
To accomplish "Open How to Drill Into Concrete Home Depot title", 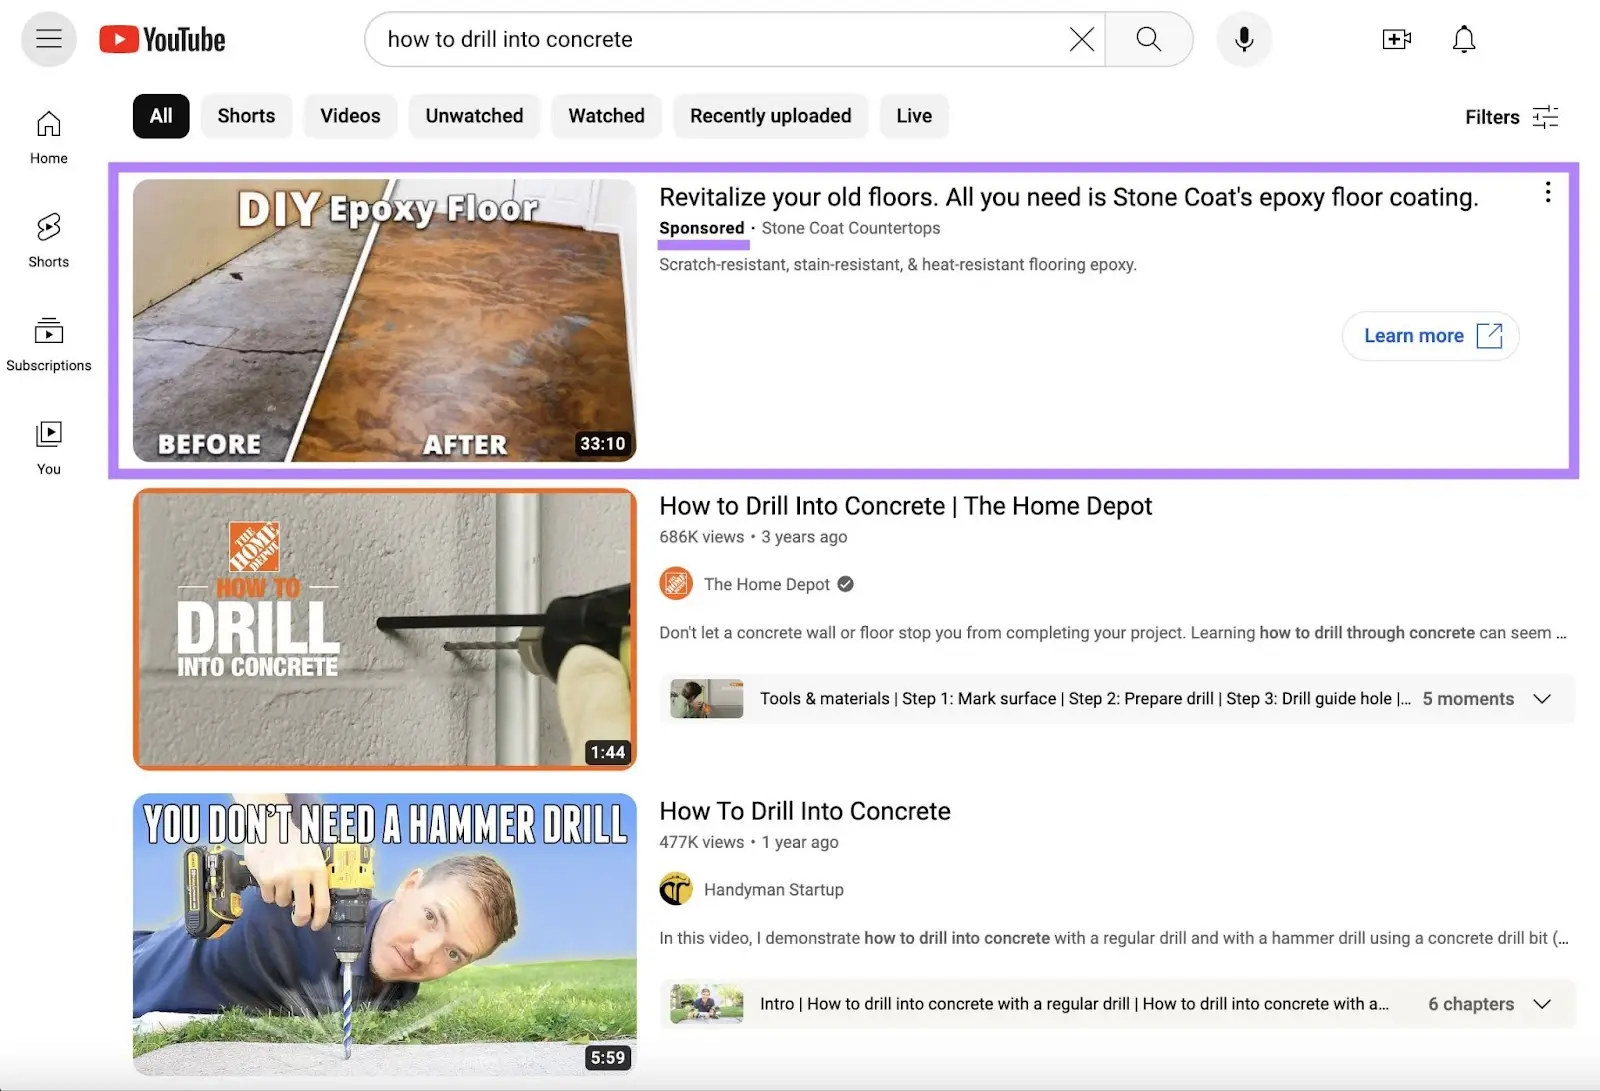I will 905,506.
